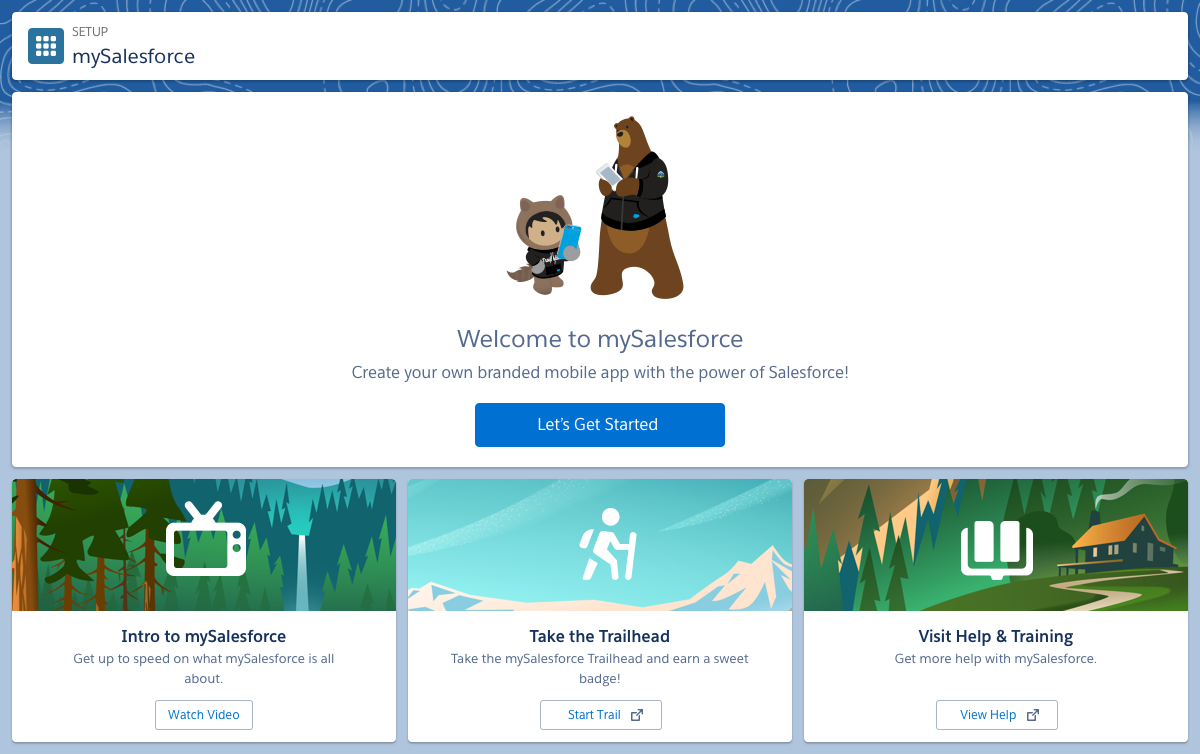
Task: Click the open book icon on the Help card
Action: pos(997,548)
